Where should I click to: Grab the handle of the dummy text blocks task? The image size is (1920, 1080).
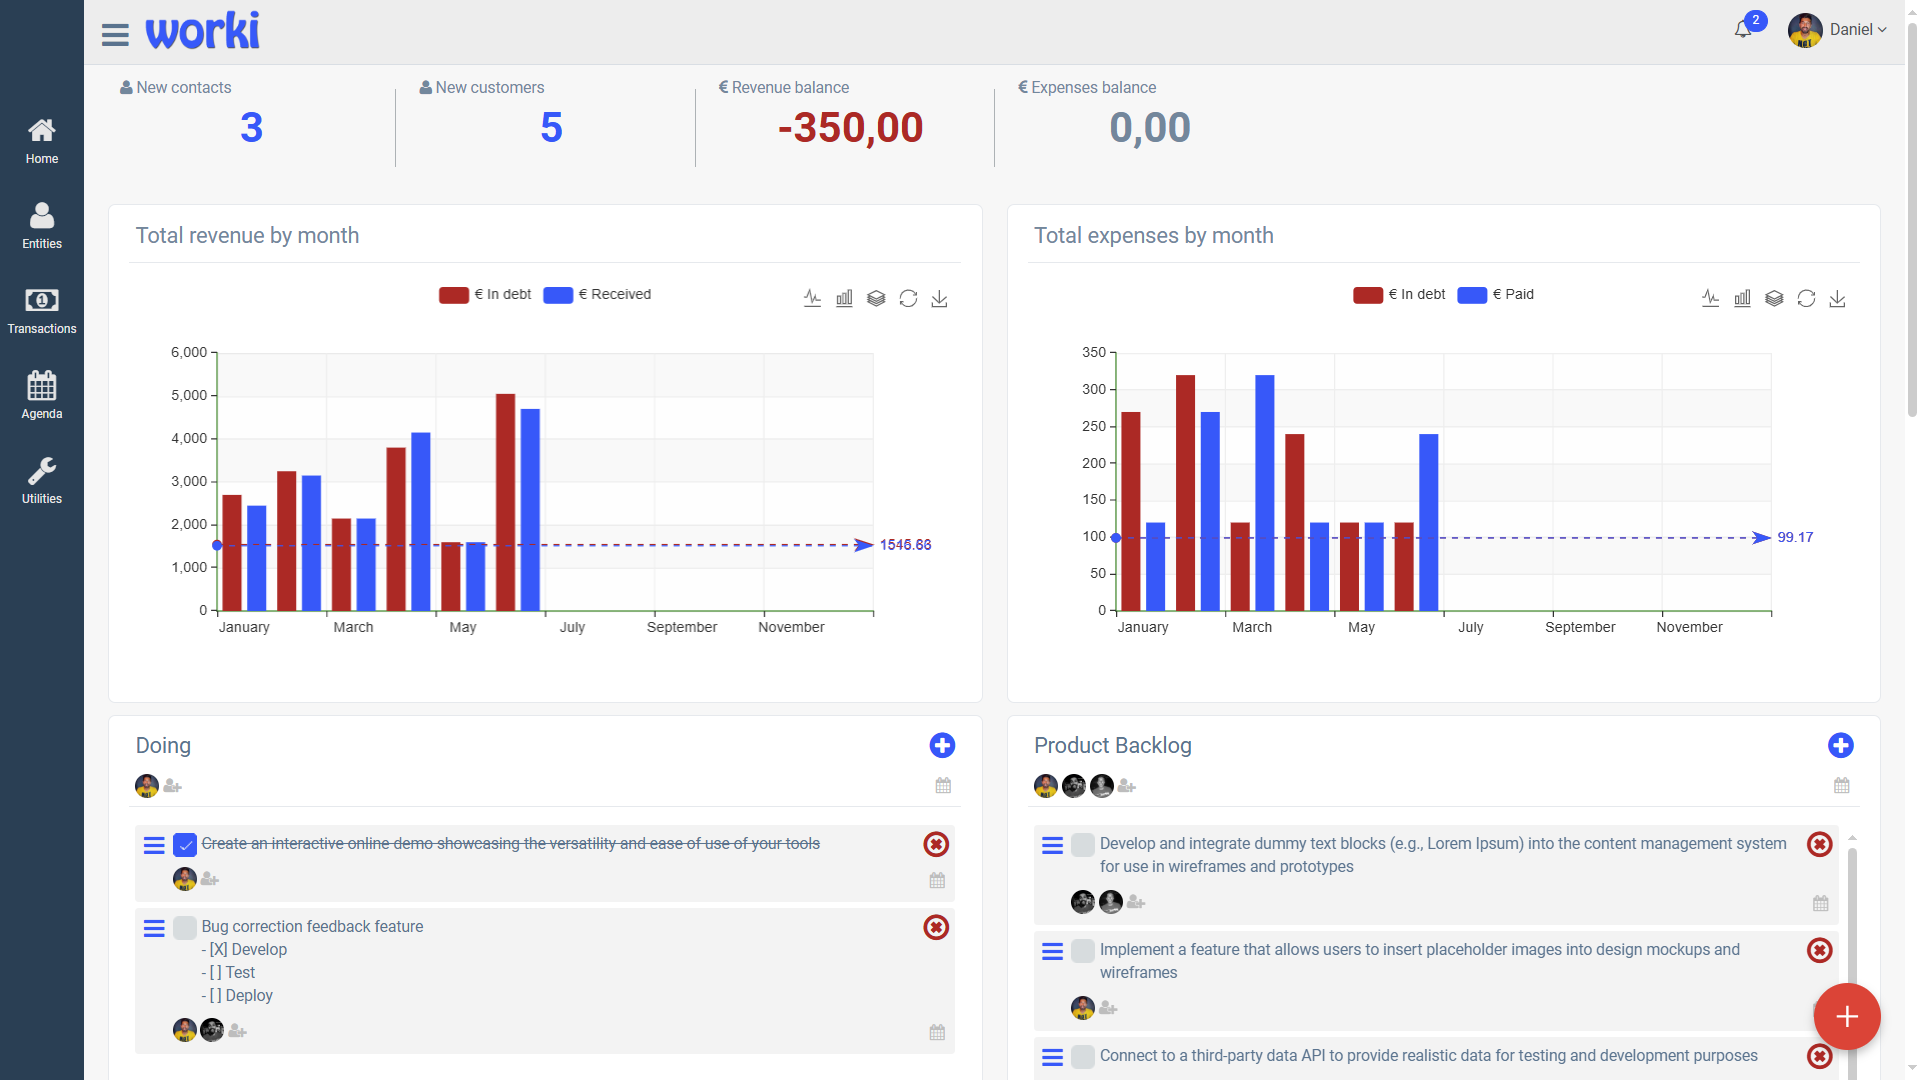pyautogui.click(x=1053, y=845)
